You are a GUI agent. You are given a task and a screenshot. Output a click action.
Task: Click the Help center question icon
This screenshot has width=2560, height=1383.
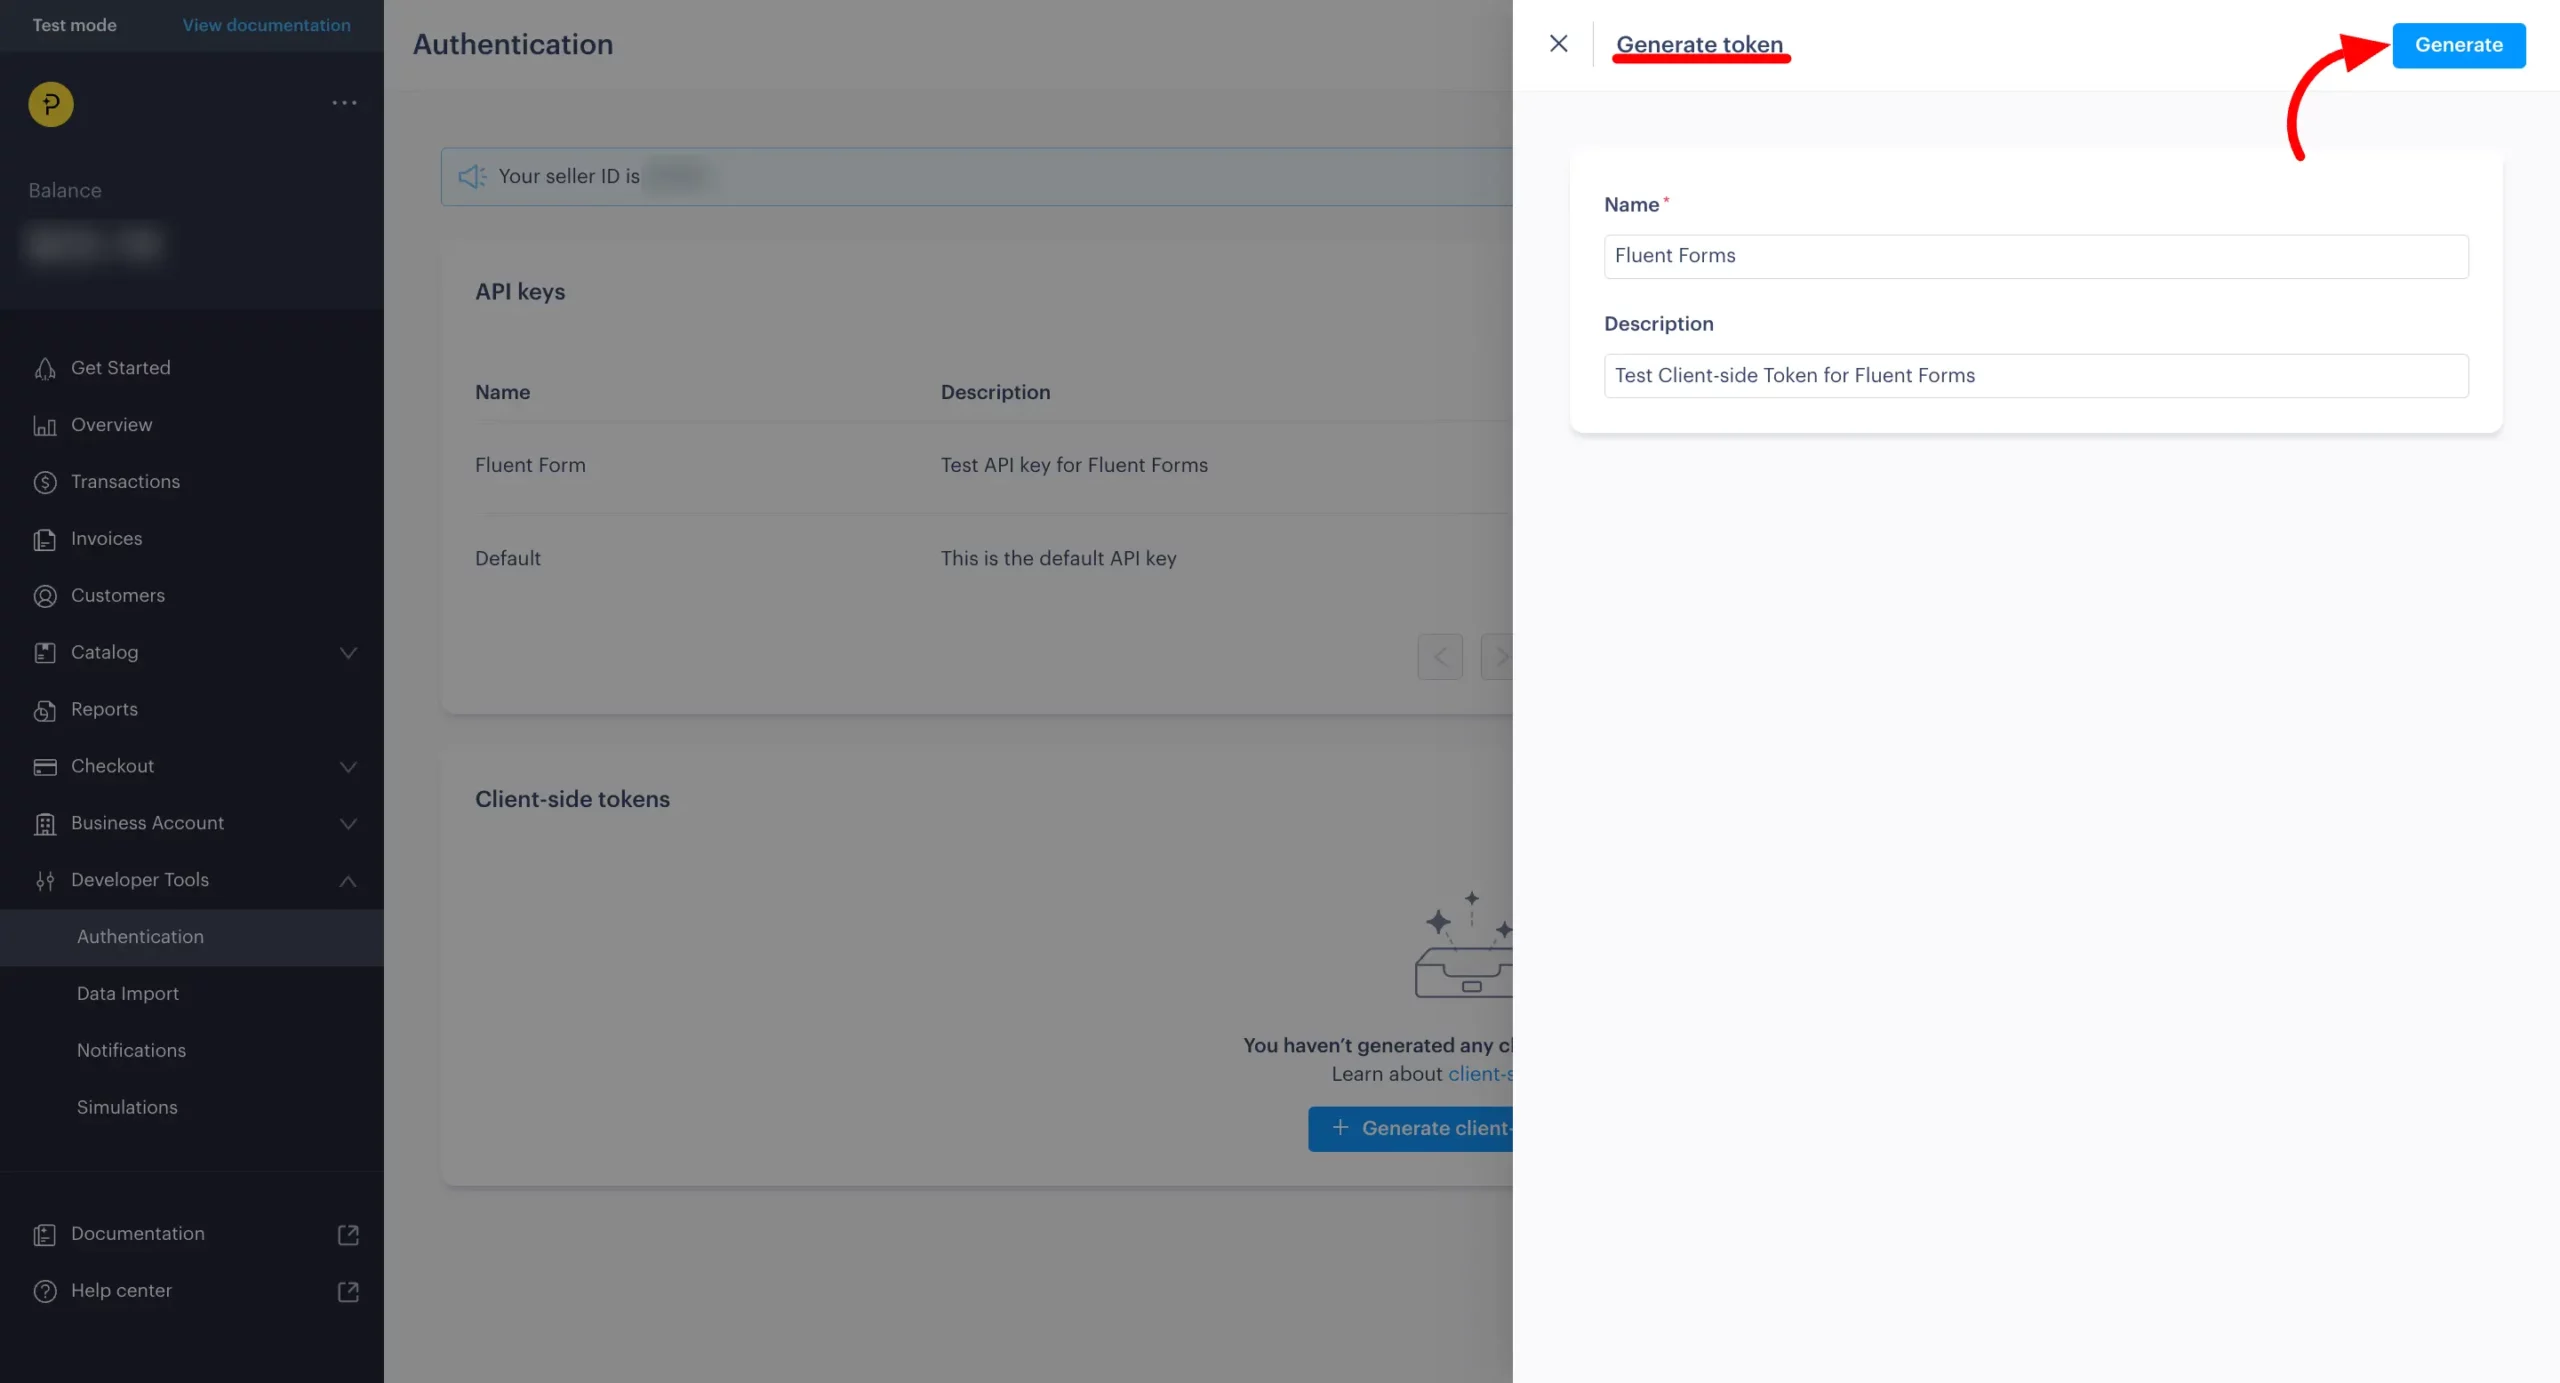pos(45,1291)
